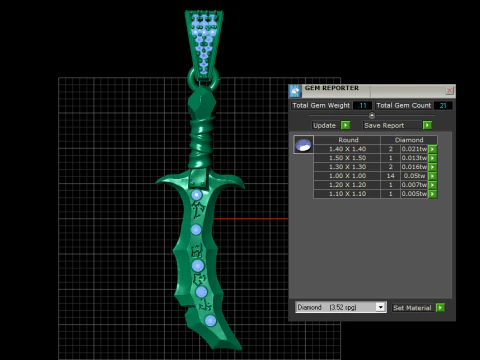Screen dimensions: 480x360
Task: Click the 0.05tw weight cell
Action: (x=414, y=176)
